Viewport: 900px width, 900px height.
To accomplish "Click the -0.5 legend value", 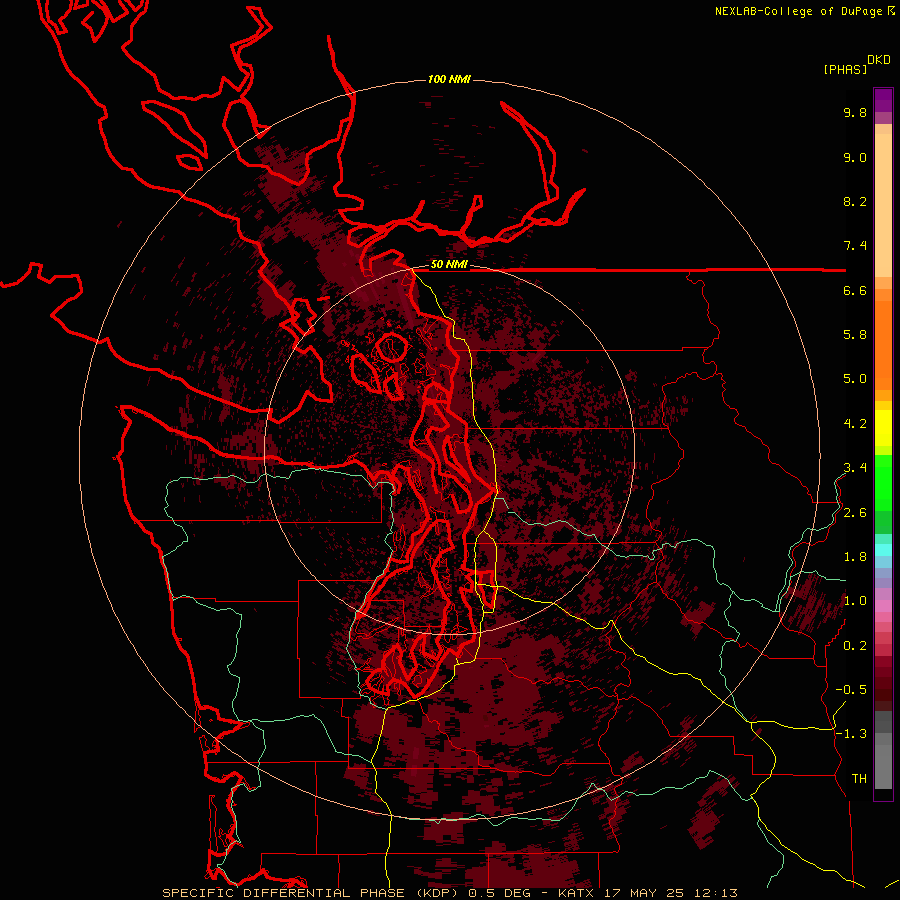I will tap(851, 690).
